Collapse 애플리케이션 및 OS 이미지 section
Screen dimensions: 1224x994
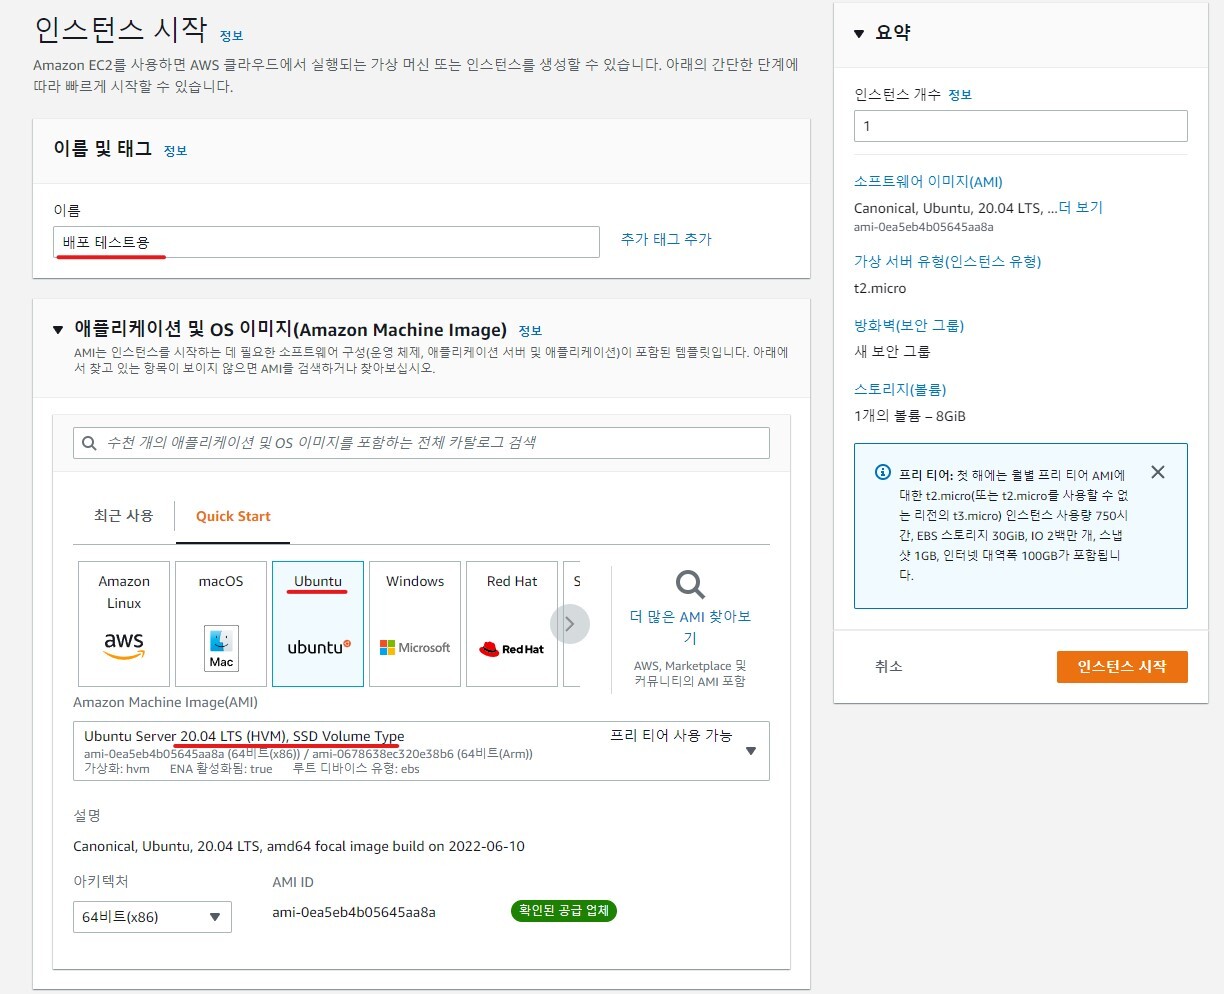pos(58,330)
